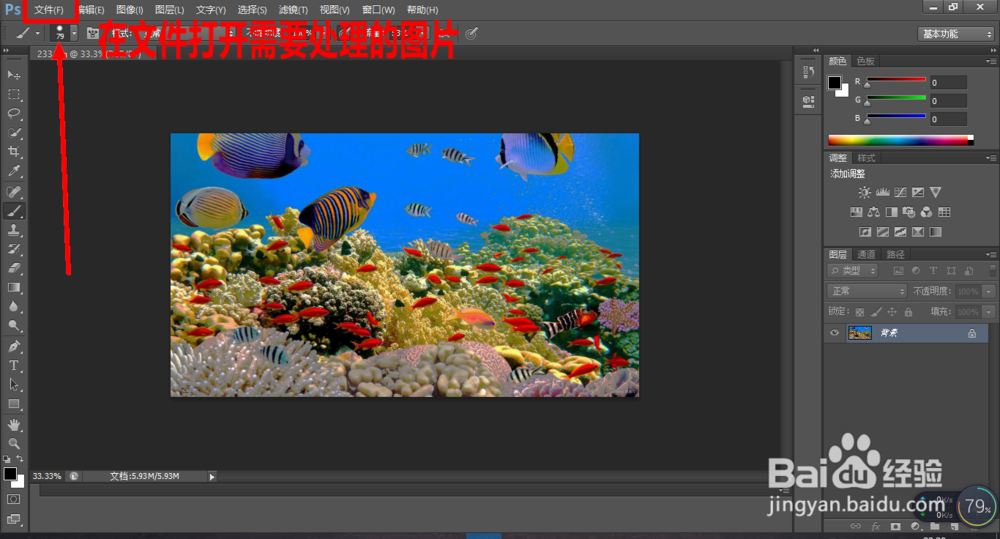
Task: Expand status bar info arrow
Action: [x=212, y=476]
